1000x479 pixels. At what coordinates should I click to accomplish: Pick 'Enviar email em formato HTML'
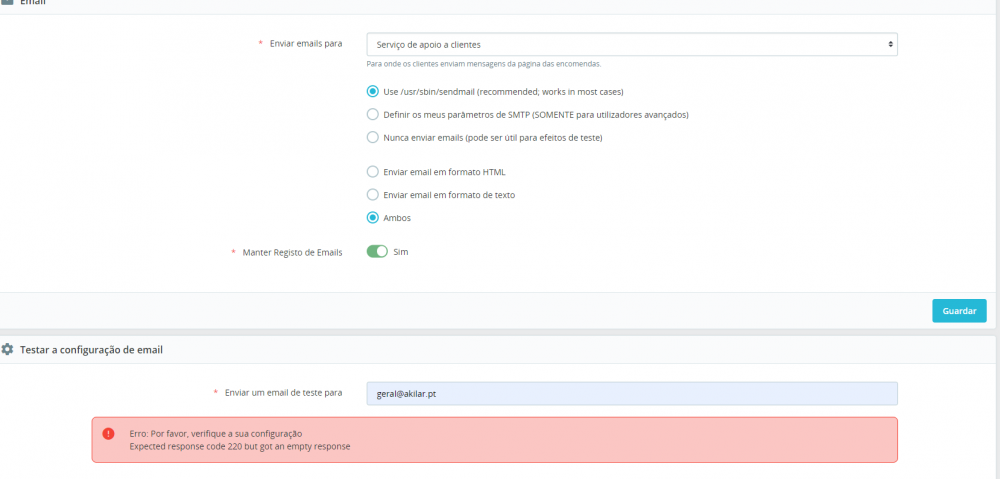(373, 171)
